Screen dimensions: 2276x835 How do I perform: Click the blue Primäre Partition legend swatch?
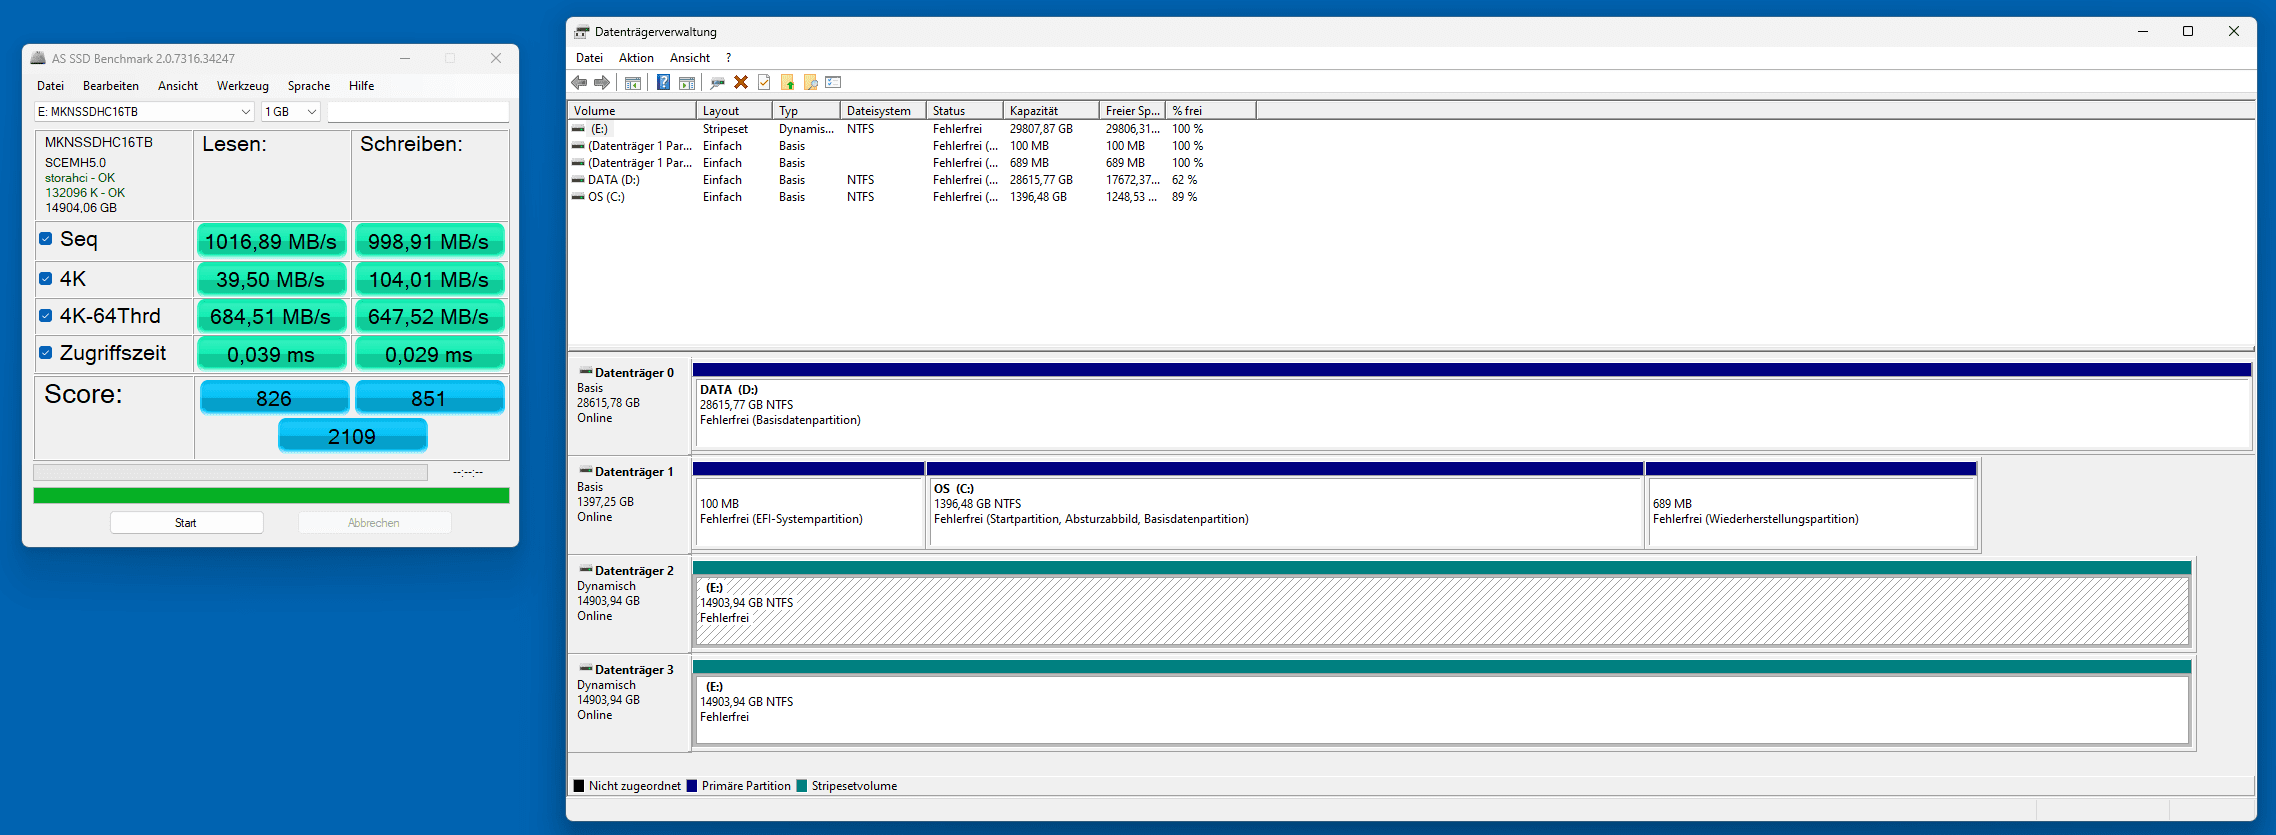pyautogui.click(x=692, y=786)
